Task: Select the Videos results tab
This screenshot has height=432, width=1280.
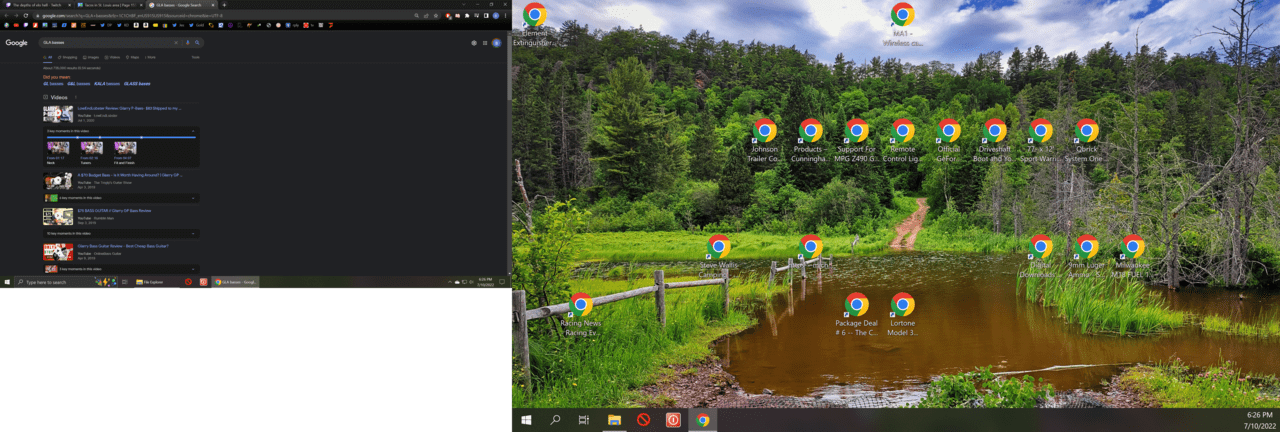Action: coord(113,57)
